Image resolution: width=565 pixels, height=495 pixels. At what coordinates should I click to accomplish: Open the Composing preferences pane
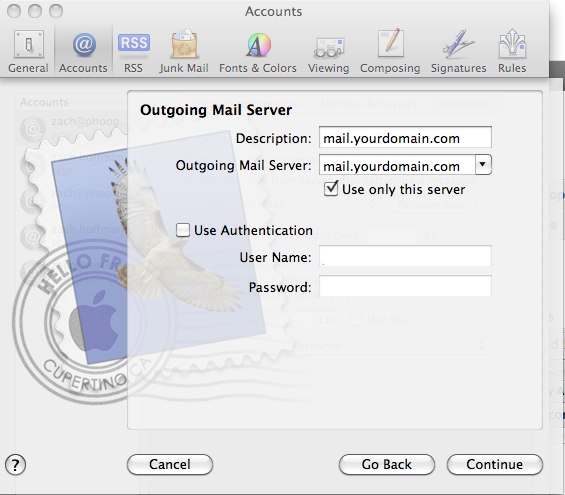click(x=390, y=51)
